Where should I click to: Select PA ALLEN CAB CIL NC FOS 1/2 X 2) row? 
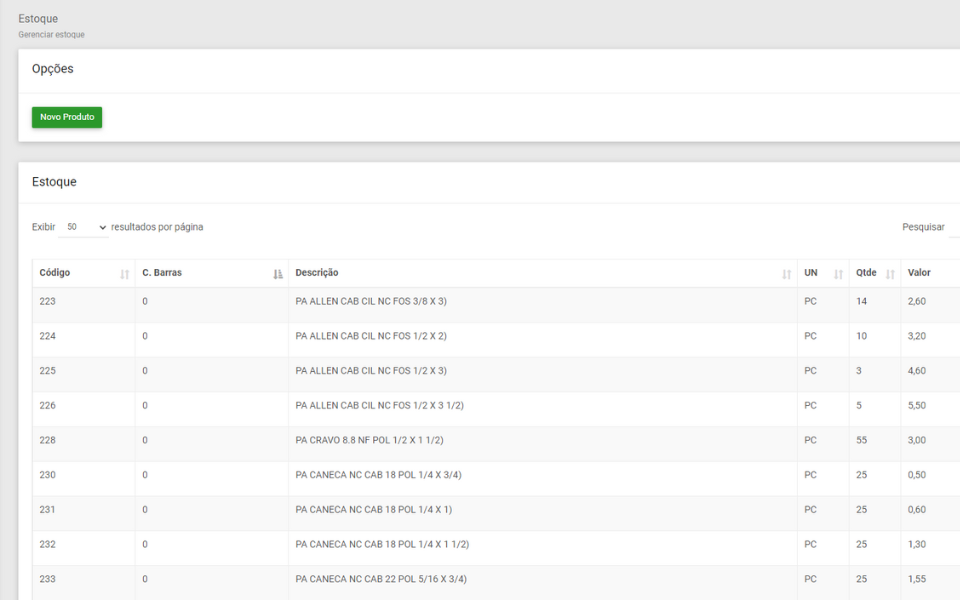(496, 336)
